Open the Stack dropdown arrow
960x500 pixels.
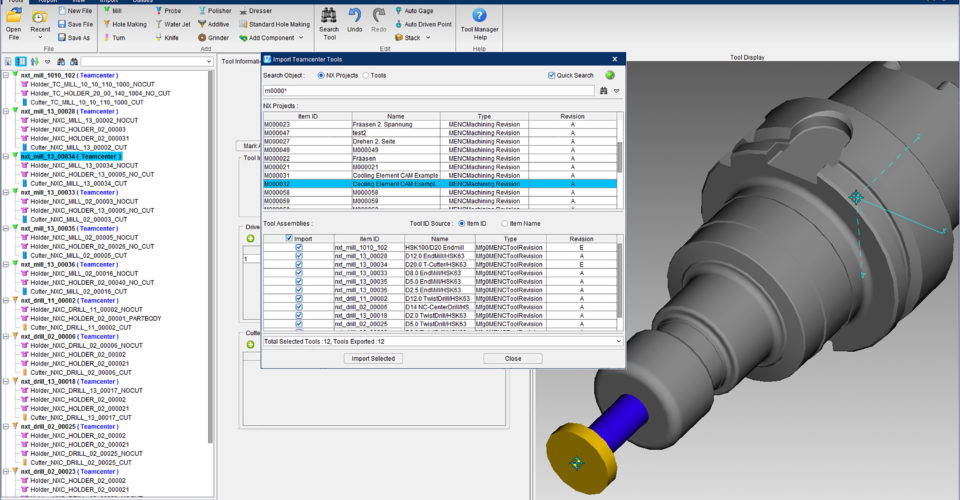click(x=428, y=38)
